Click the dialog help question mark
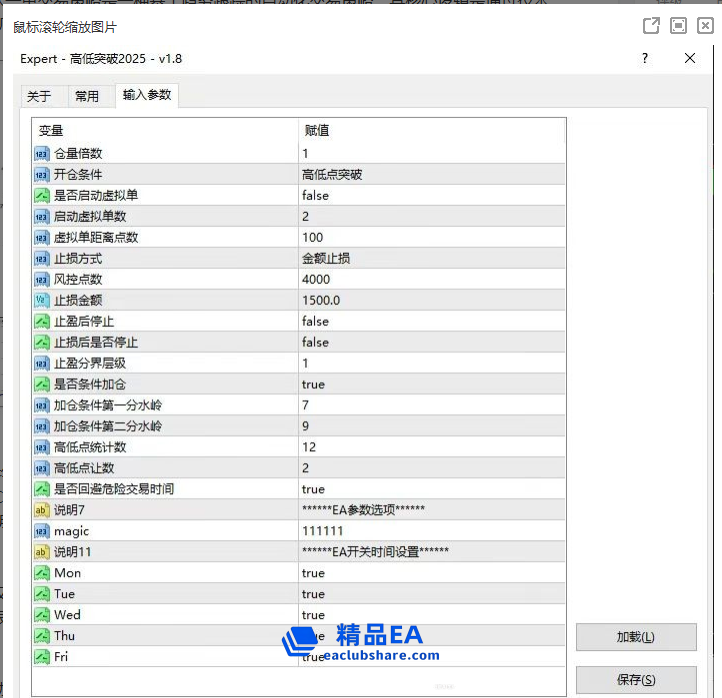The image size is (722, 698). (645, 58)
